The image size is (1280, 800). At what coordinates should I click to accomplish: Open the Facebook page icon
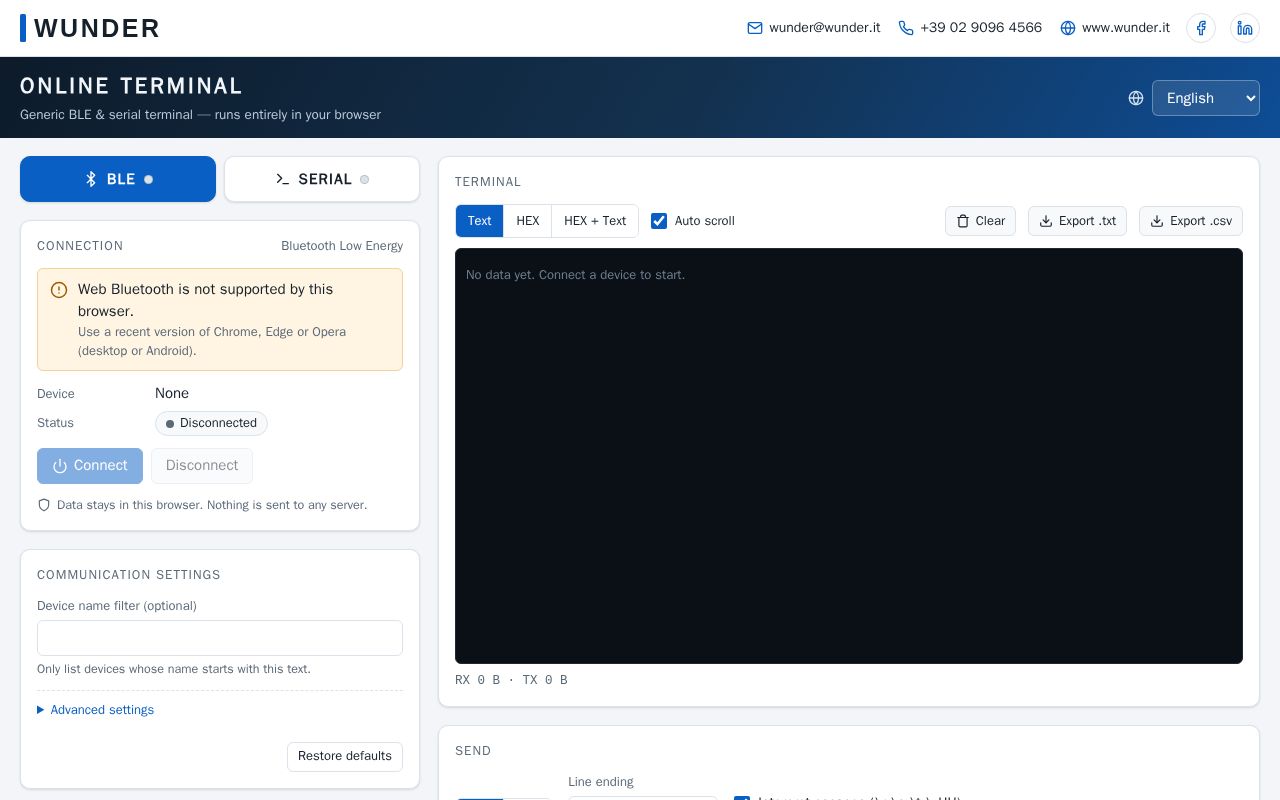pos(1201,28)
